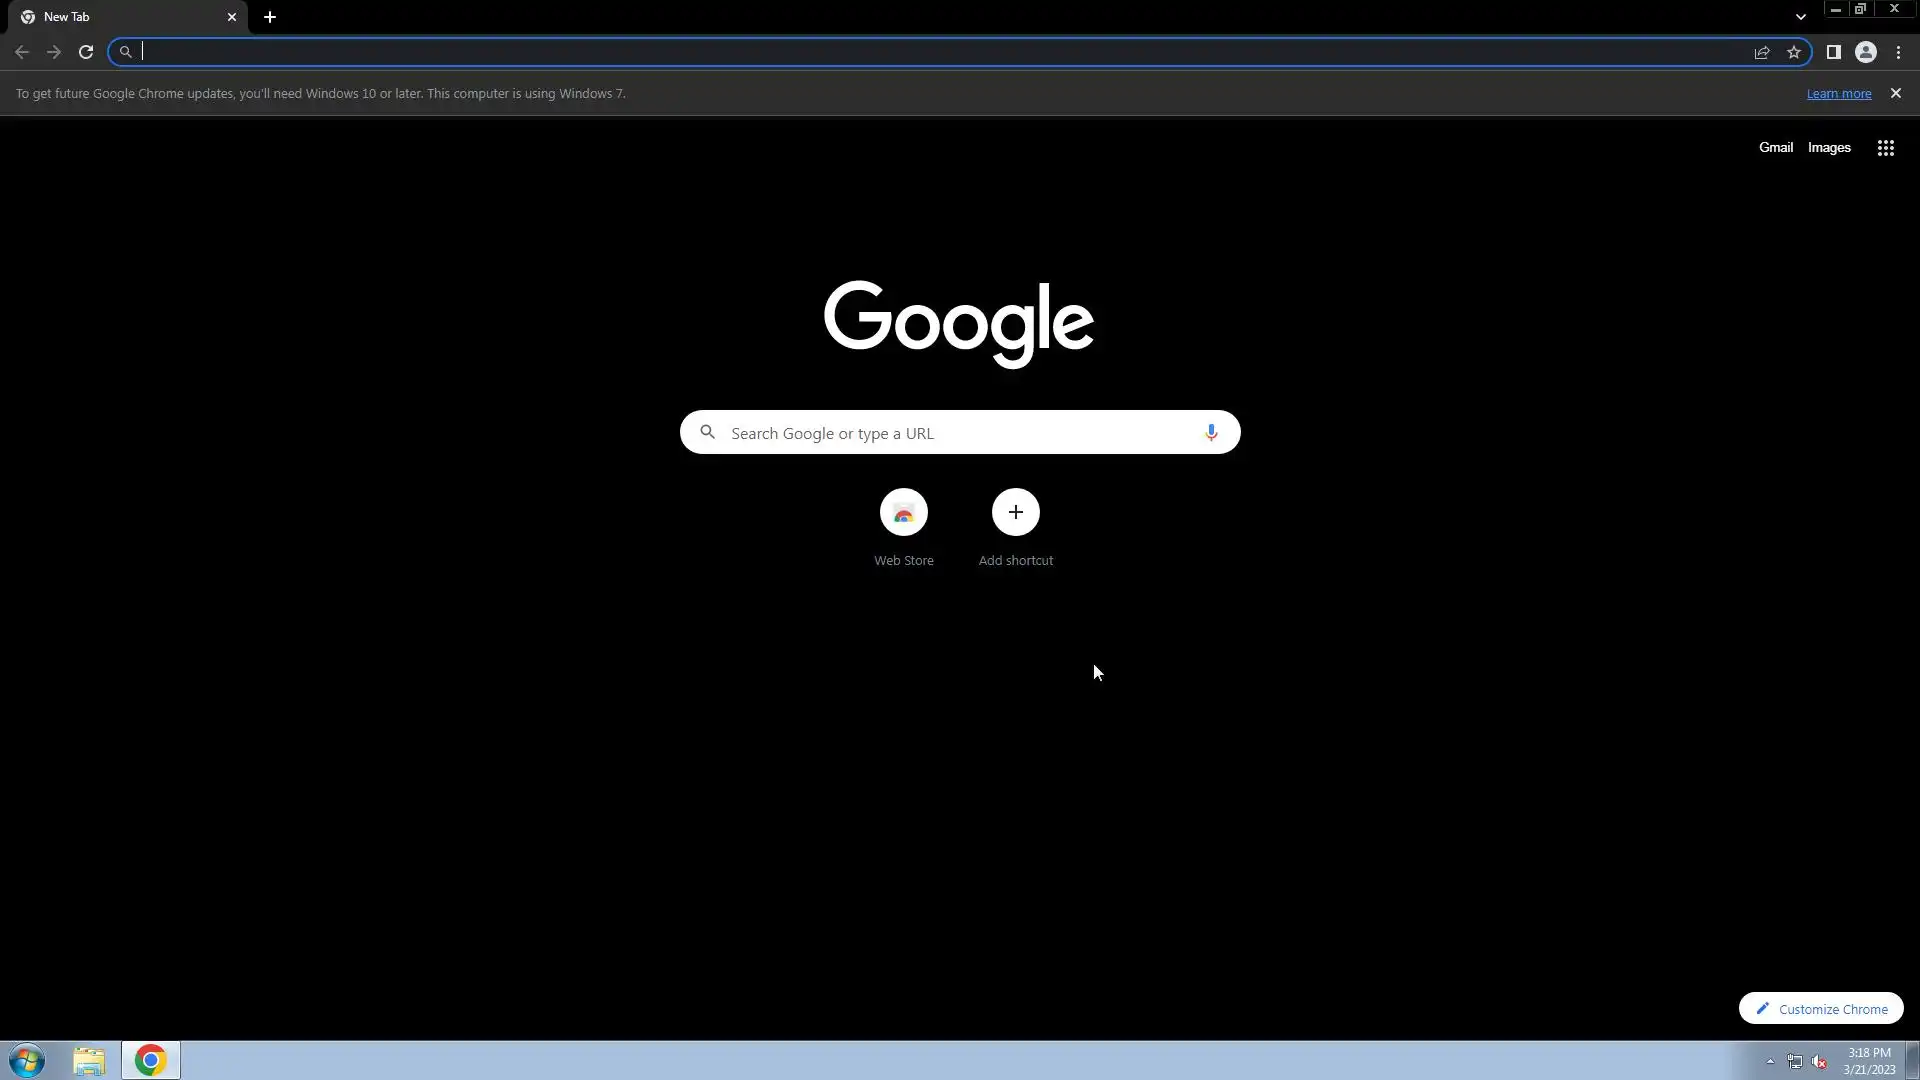Open the Web Store shortcut
This screenshot has height=1080, width=1920.
pyautogui.click(x=903, y=512)
